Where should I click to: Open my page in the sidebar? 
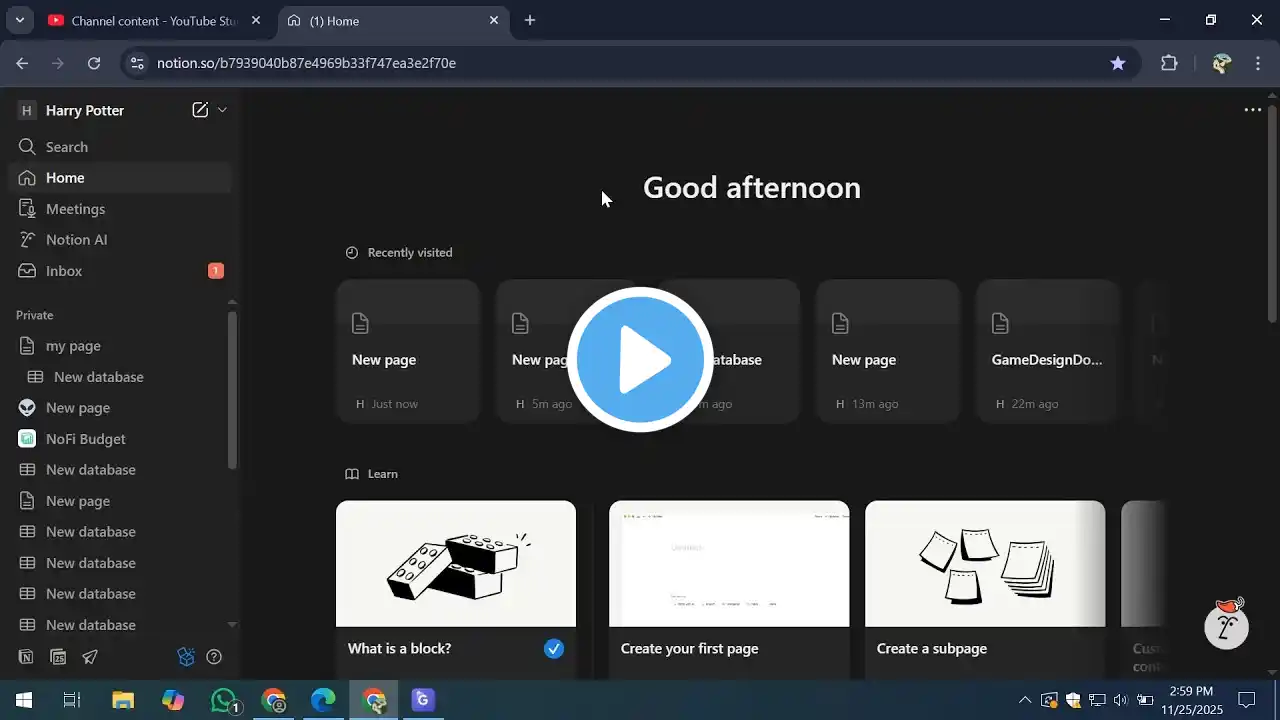coord(120,346)
